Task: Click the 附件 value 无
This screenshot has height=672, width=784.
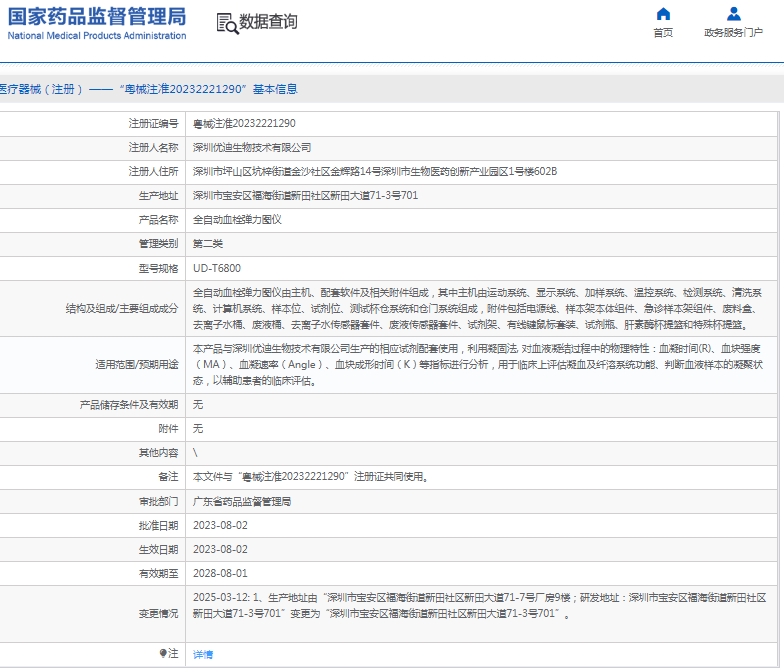Action: pyautogui.click(x=198, y=428)
